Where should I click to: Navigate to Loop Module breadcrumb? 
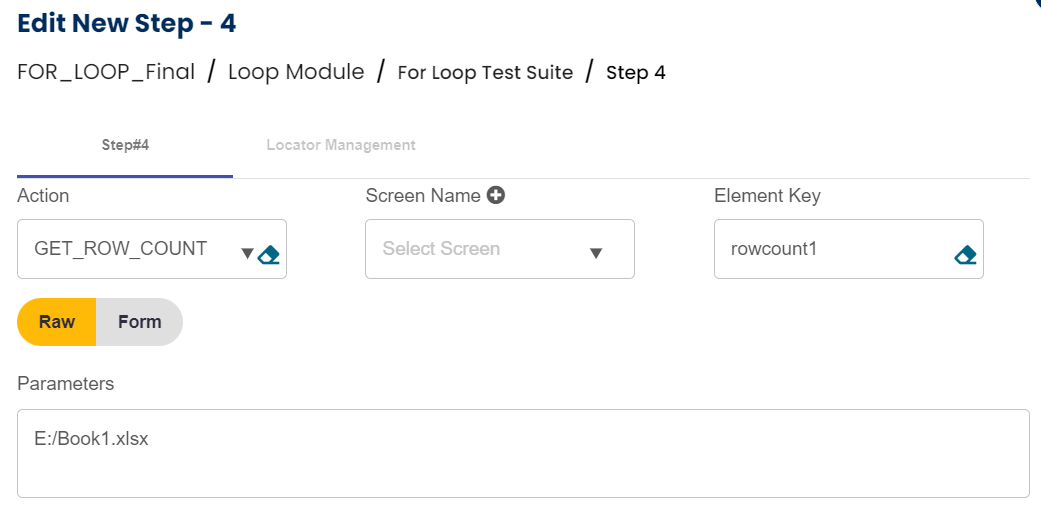(296, 72)
